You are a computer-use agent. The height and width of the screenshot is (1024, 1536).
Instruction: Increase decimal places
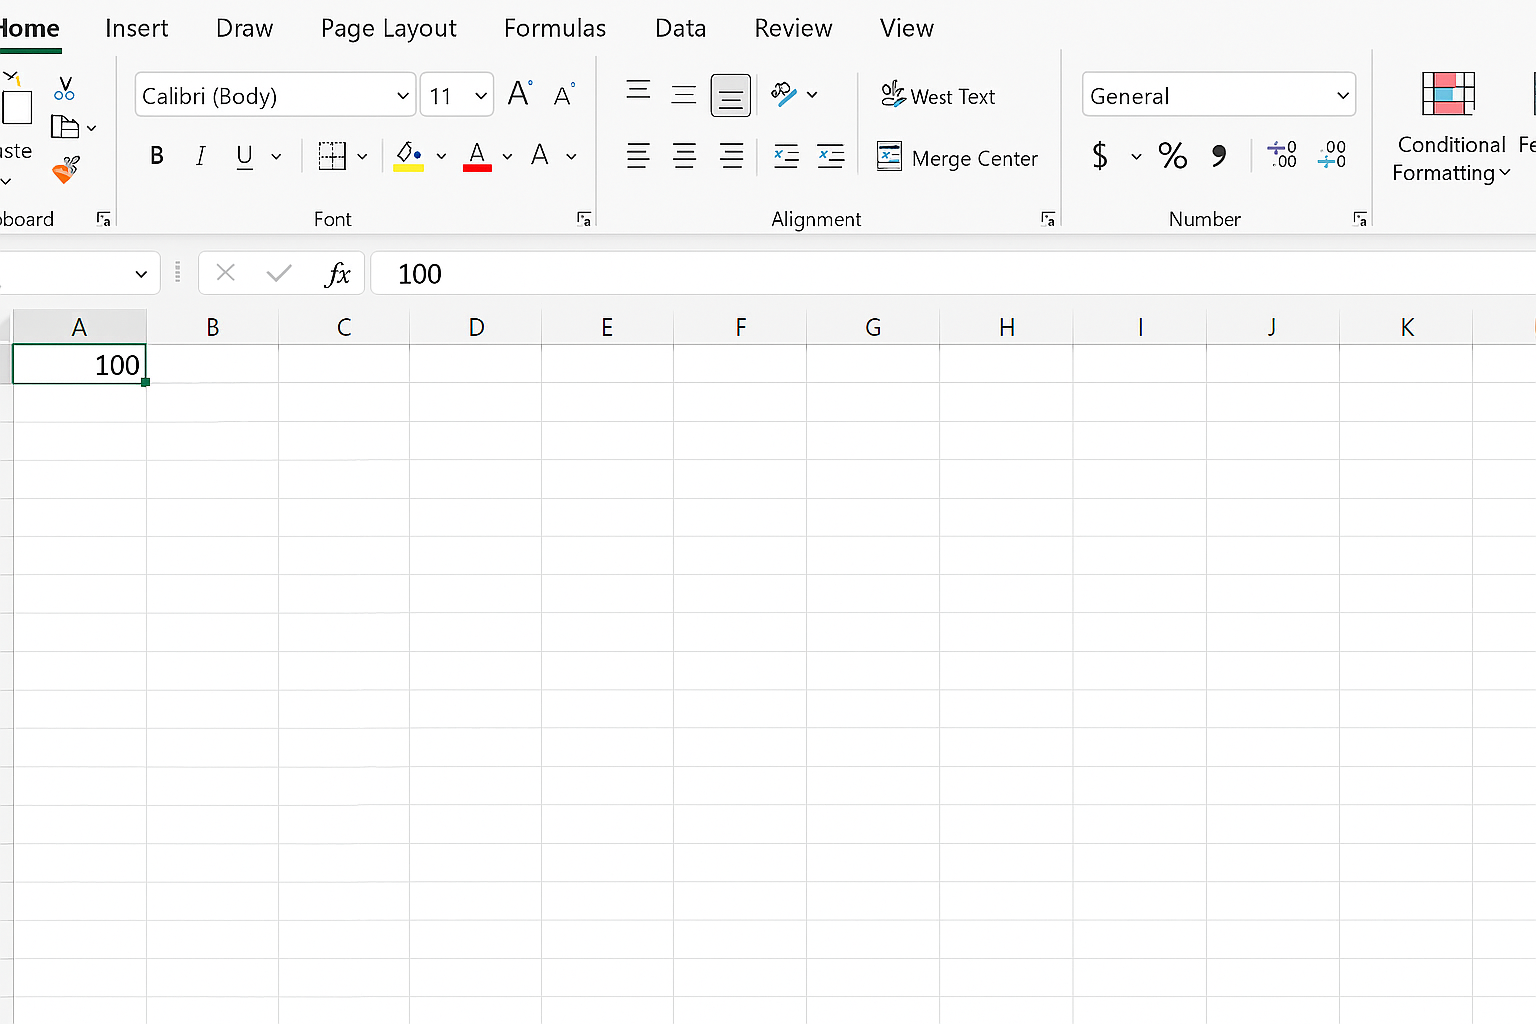(1282, 155)
